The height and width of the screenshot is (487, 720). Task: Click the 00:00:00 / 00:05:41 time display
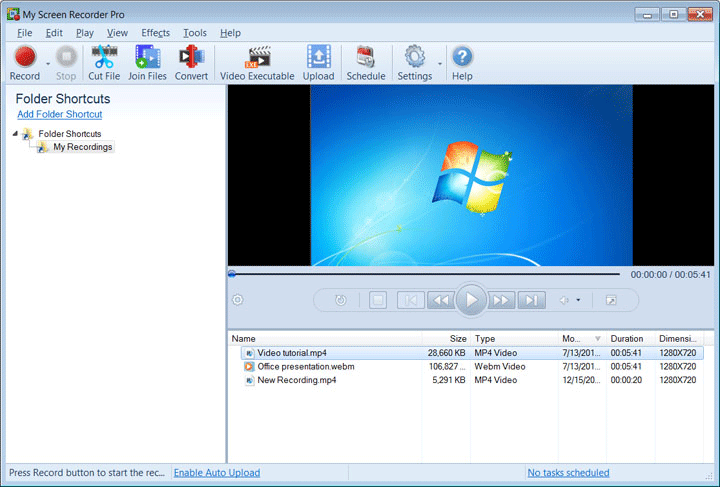(670, 275)
